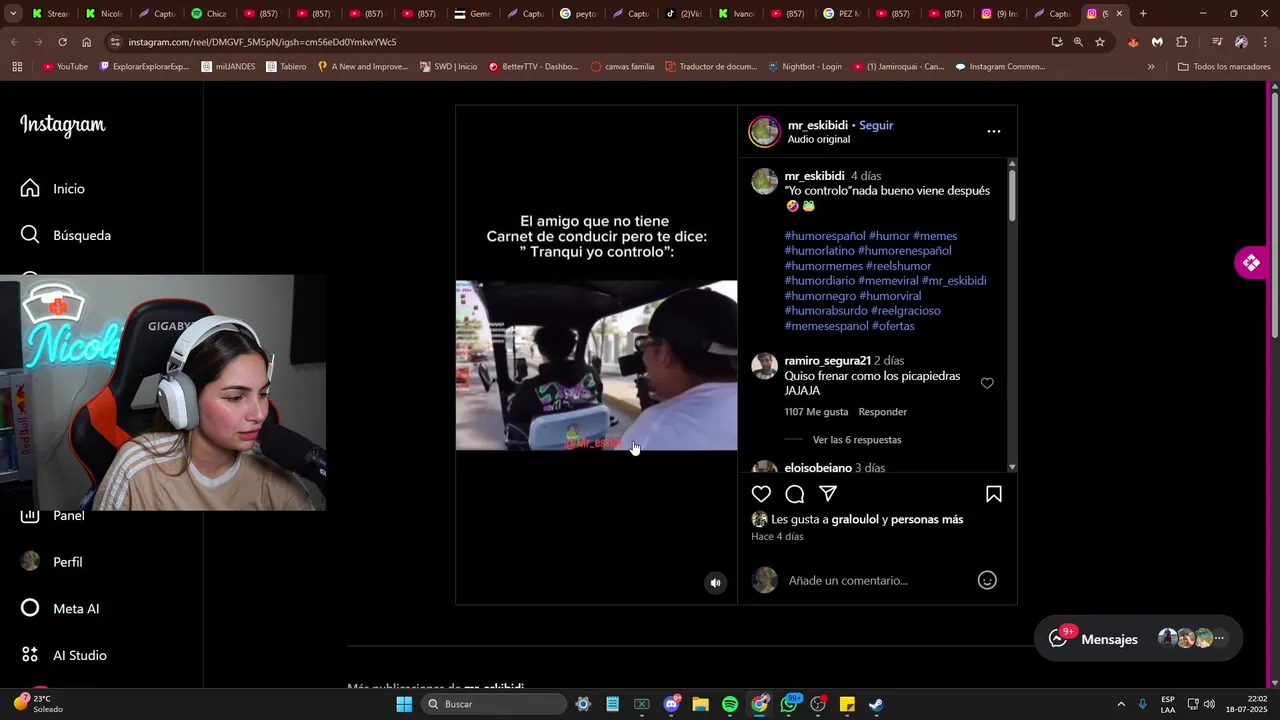View 1107 Me gusta on comment
The width and height of the screenshot is (1280, 720).
816,412
